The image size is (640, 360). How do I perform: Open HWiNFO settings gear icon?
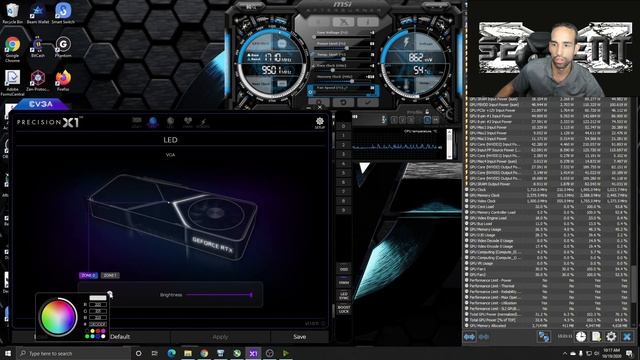tap(611, 337)
